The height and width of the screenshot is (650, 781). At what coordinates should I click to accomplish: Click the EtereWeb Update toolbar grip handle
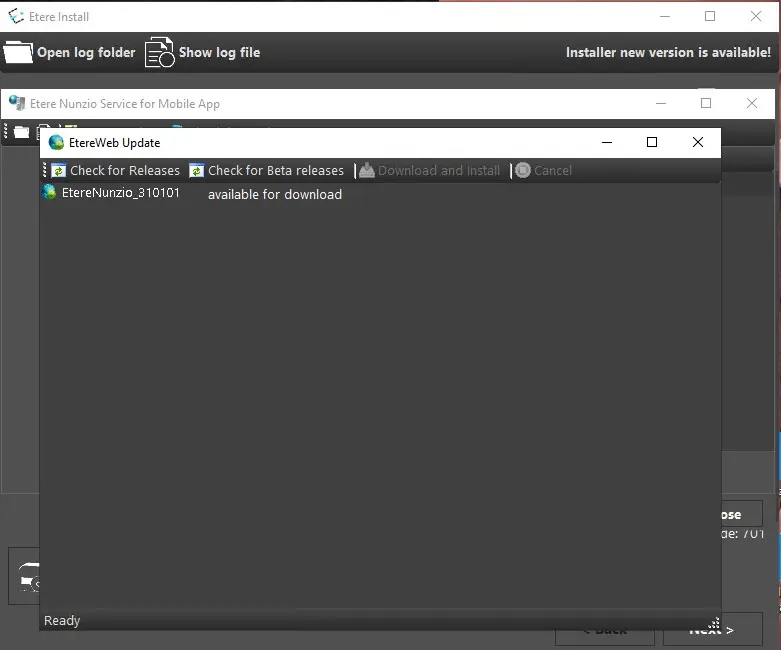click(x=44, y=170)
